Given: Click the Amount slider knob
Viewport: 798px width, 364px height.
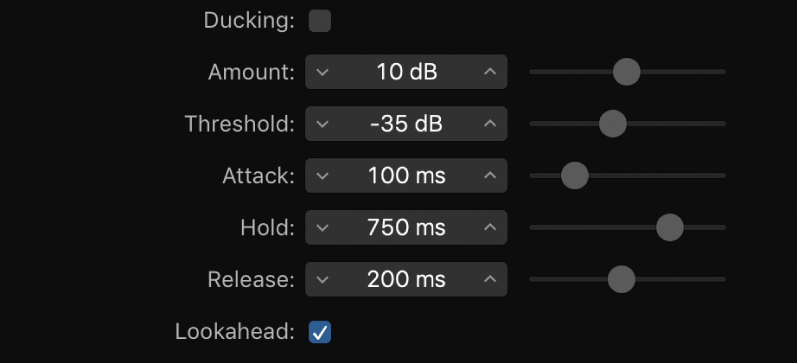Looking at the screenshot, I should click(x=626, y=72).
